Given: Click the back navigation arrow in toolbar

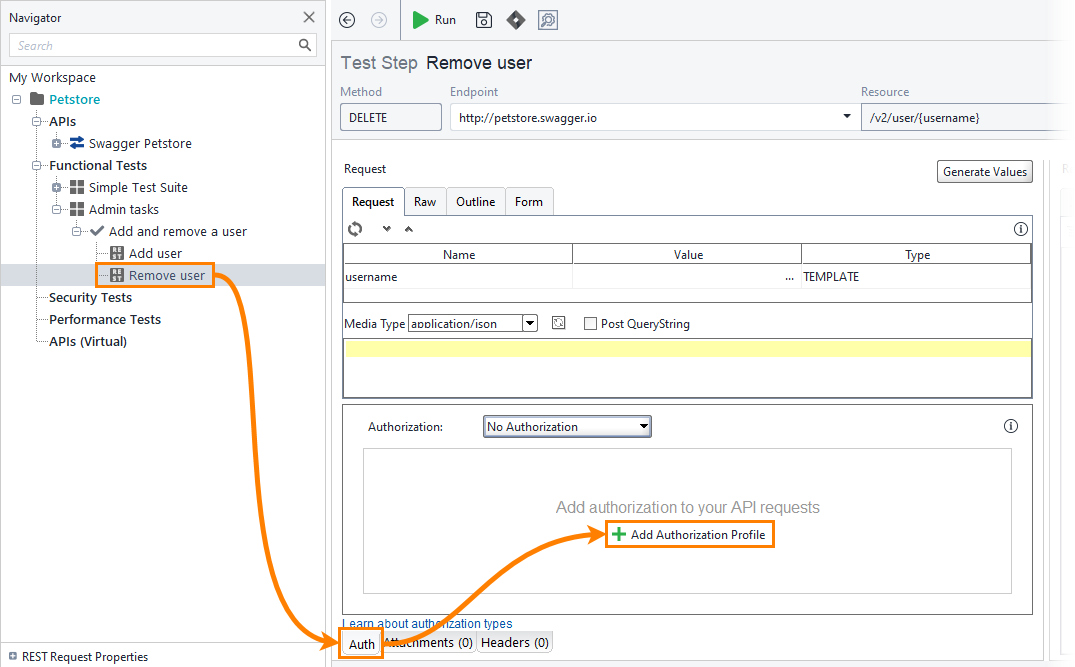Looking at the screenshot, I should pos(348,20).
